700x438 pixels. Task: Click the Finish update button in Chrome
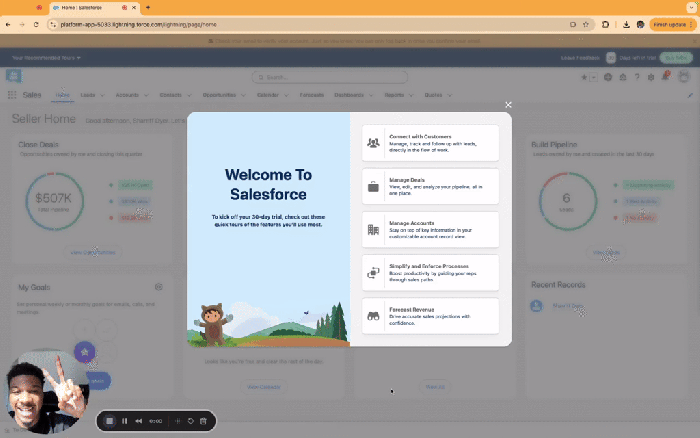click(669, 24)
